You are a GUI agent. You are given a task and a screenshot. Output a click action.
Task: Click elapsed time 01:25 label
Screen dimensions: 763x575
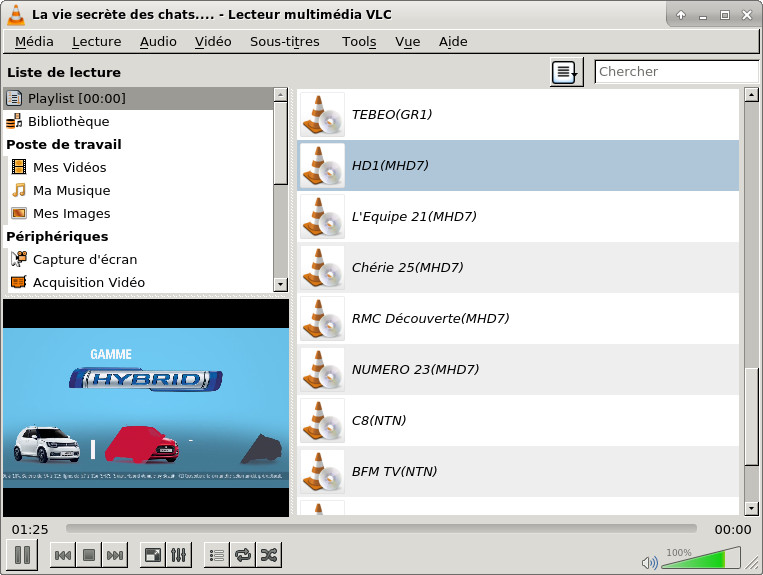pyautogui.click(x=30, y=529)
